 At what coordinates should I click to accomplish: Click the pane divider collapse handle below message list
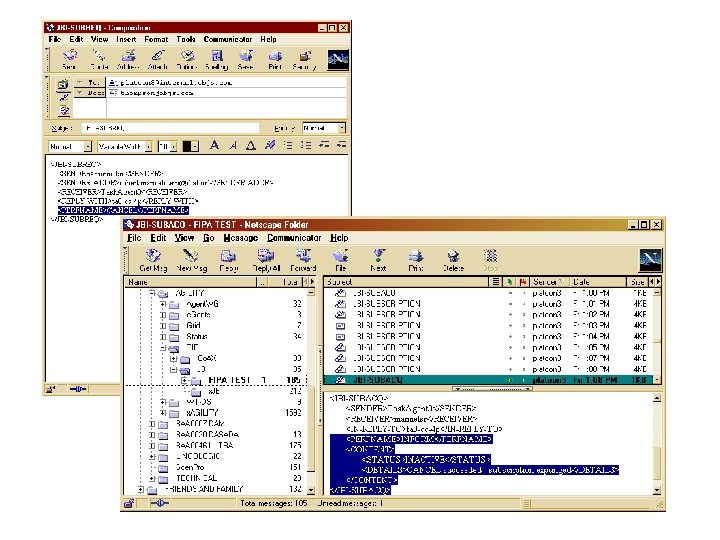pyautogui.click(x=492, y=389)
